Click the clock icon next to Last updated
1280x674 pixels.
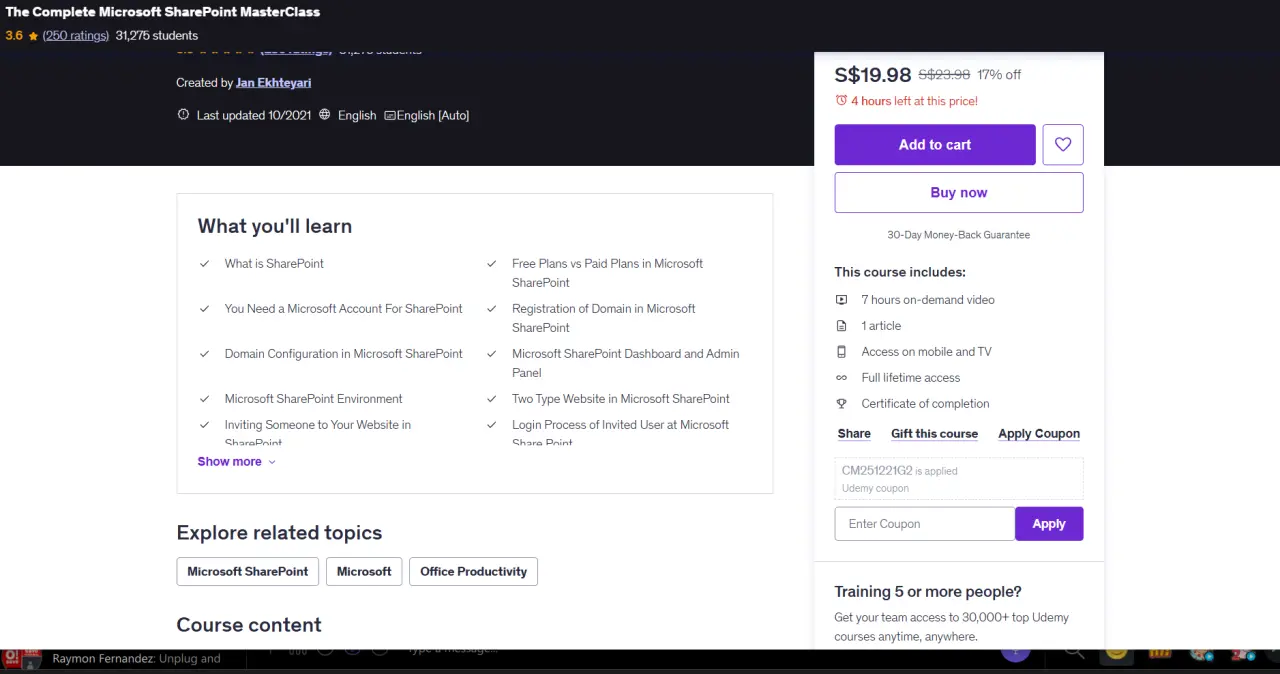[183, 115]
